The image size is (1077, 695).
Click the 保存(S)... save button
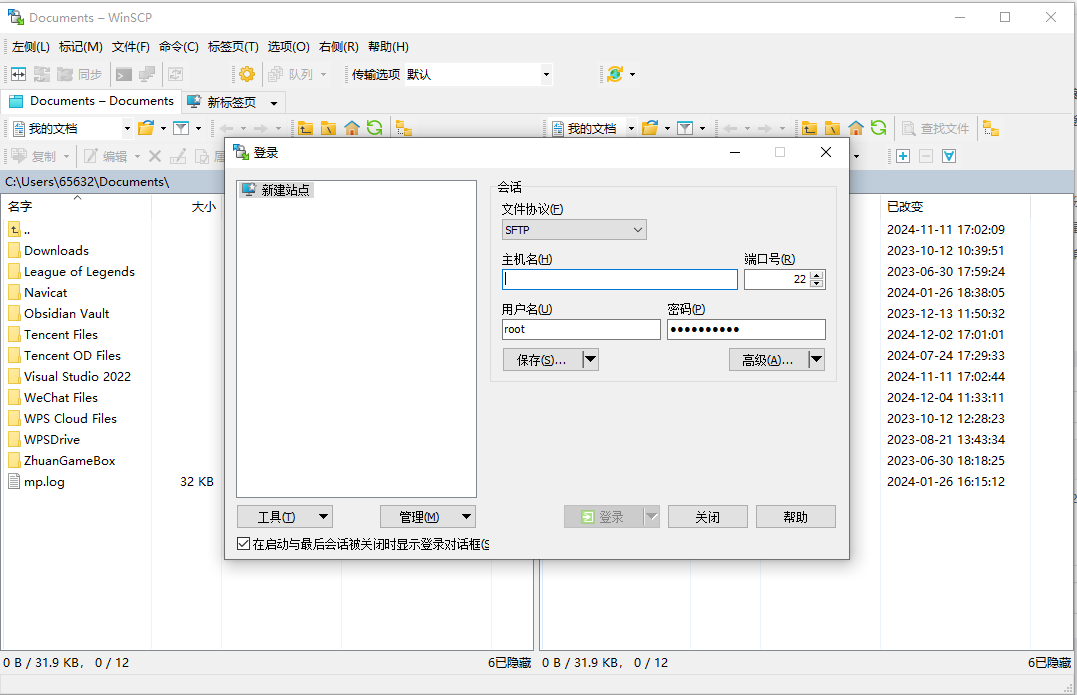(x=542, y=359)
